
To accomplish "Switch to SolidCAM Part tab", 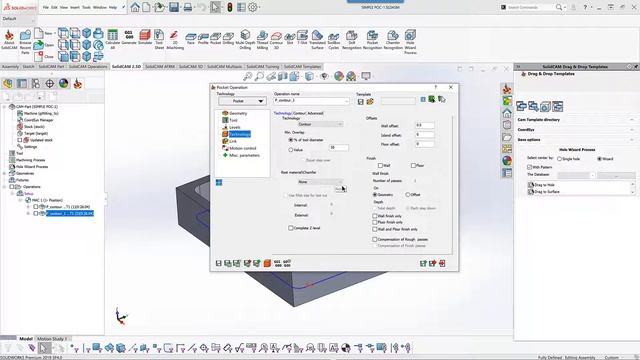I will [51, 67].
